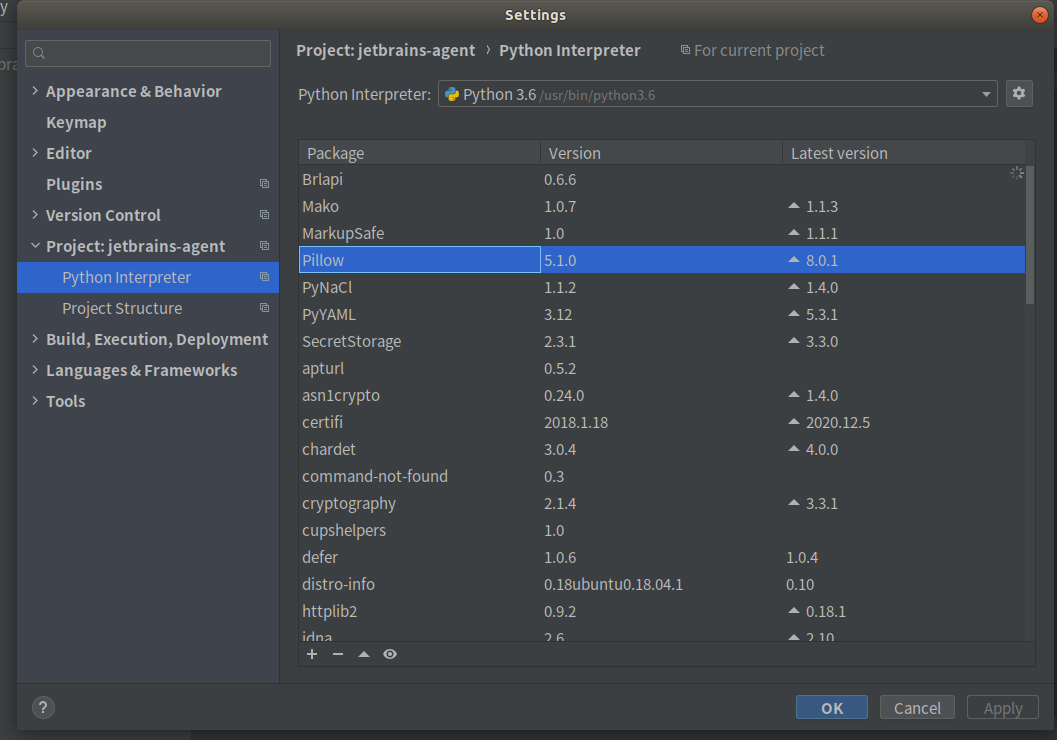Expand Appearance & Behavior section
This screenshot has height=740, width=1057.
[35, 90]
